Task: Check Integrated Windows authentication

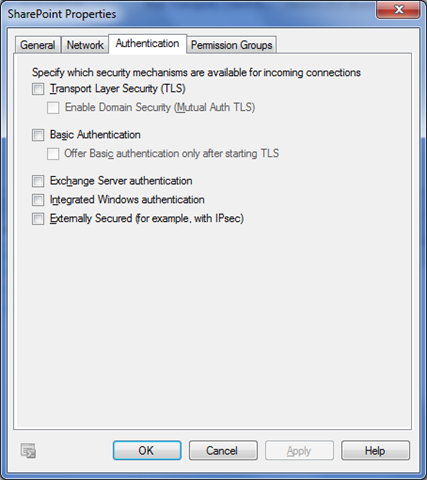Action: (x=38, y=200)
